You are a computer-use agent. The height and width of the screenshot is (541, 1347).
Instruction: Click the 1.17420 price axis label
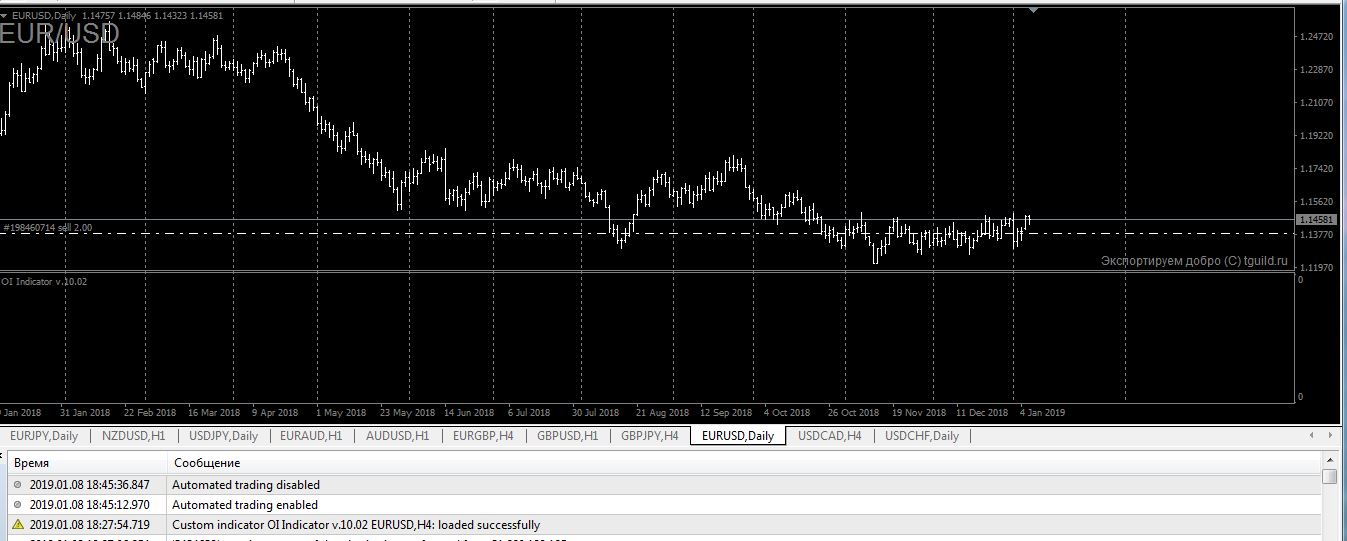pos(1316,169)
